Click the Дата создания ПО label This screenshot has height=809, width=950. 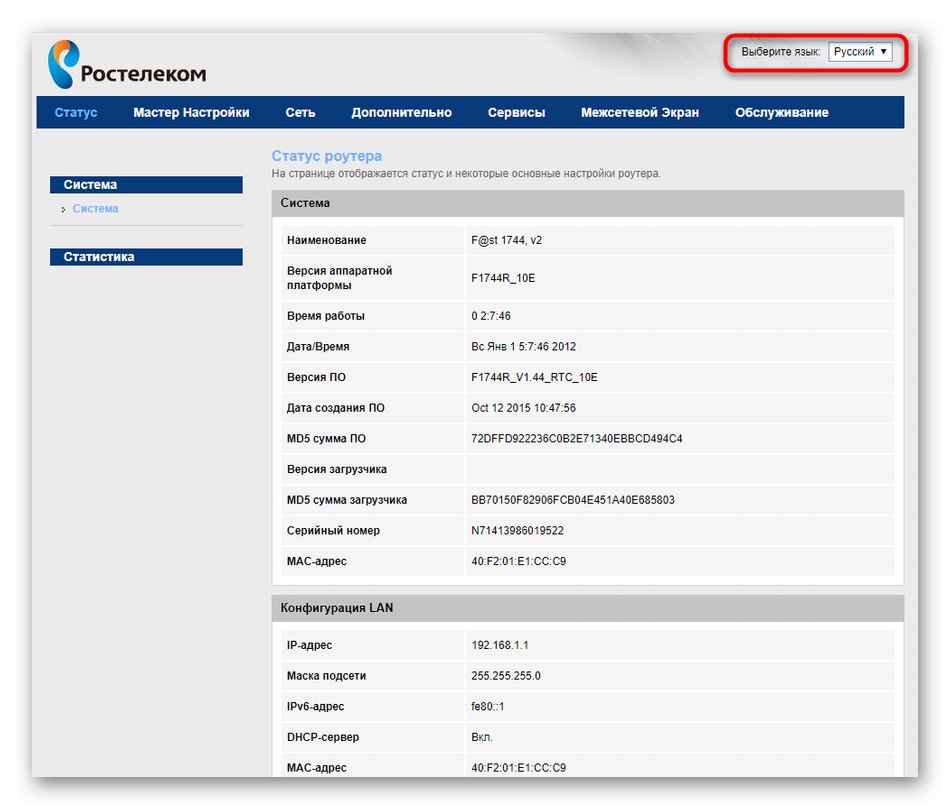[x=336, y=408]
